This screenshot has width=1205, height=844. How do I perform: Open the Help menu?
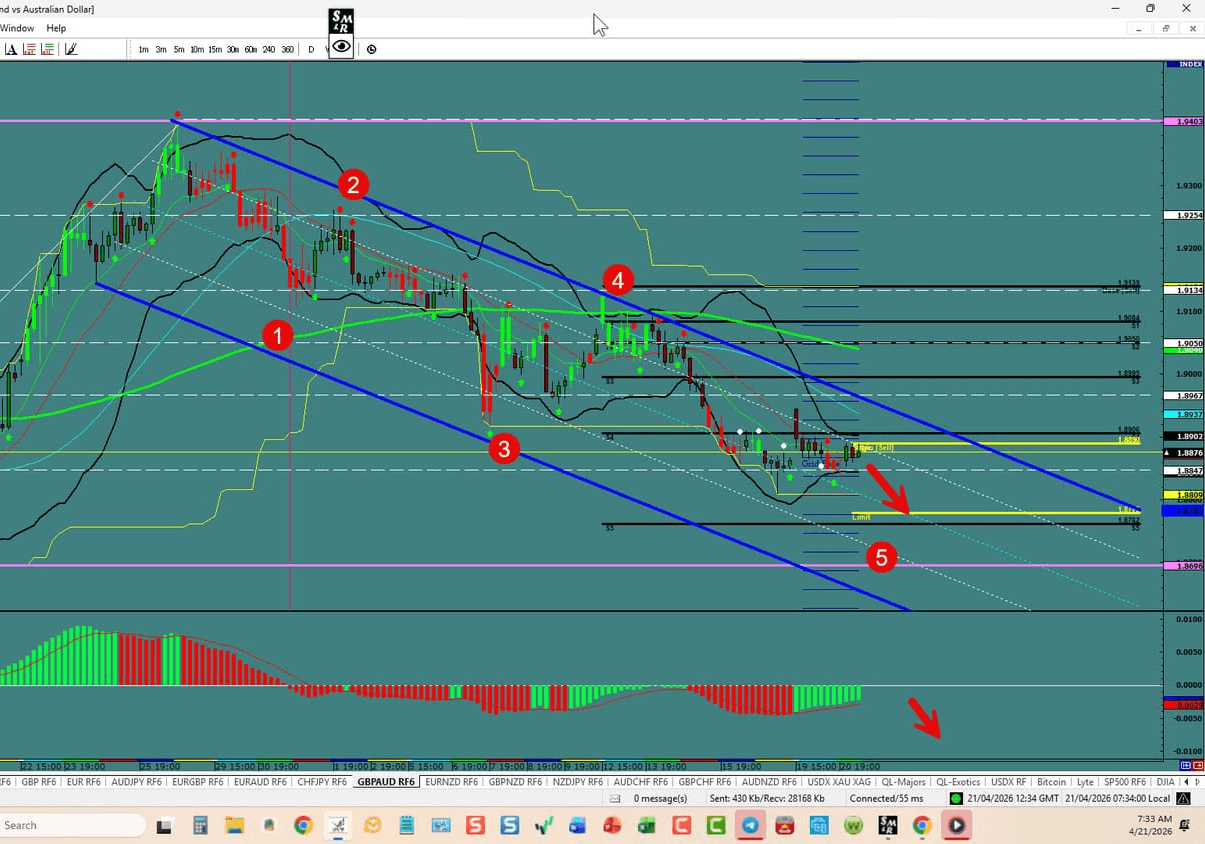point(56,28)
